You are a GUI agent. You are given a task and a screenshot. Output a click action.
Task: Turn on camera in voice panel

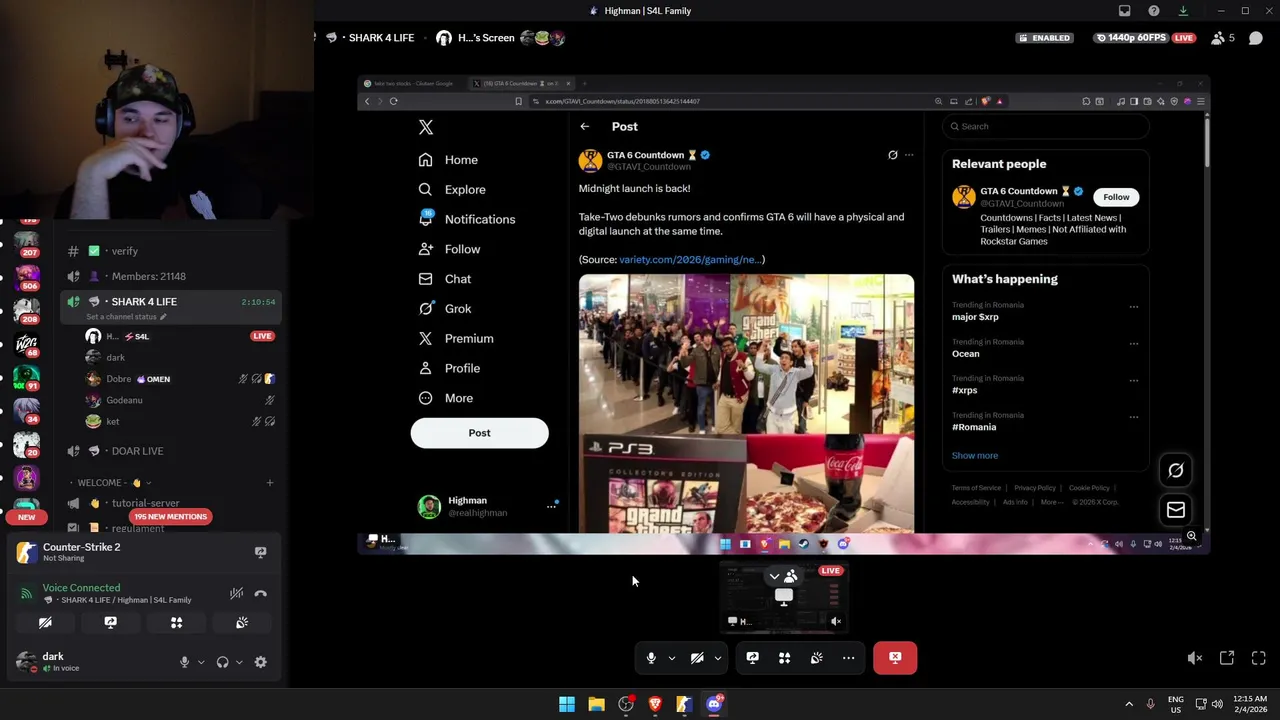pos(45,622)
